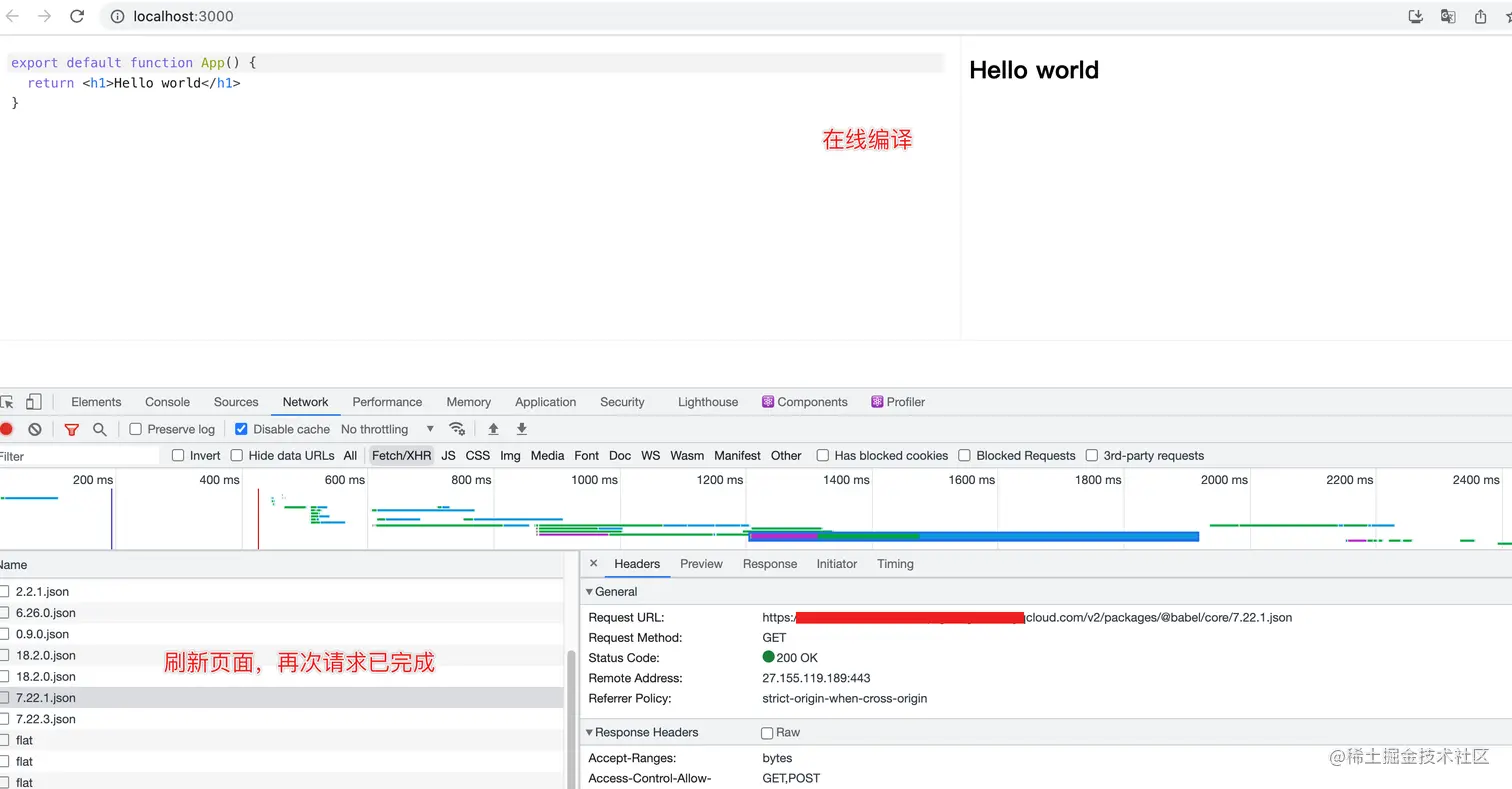
Task: Open the network request filter funnel
Action: [71, 428]
